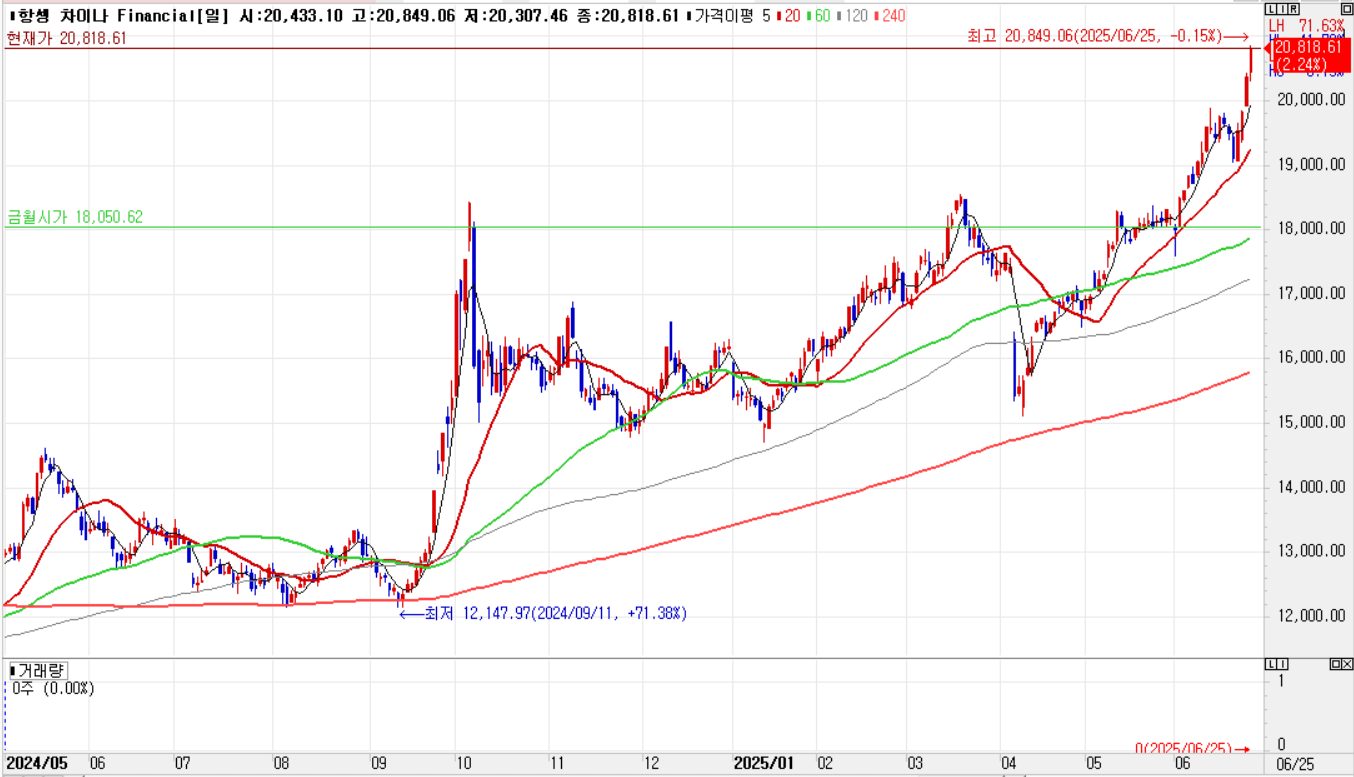Click the 거래량 volume indicator label
The height and width of the screenshot is (777, 1354).
pyautogui.click(x=38, y=670)
